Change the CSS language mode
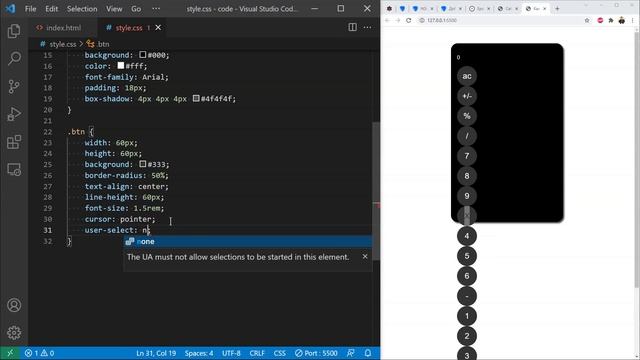This screenshot has width=640, height=360. coord(280,353)
